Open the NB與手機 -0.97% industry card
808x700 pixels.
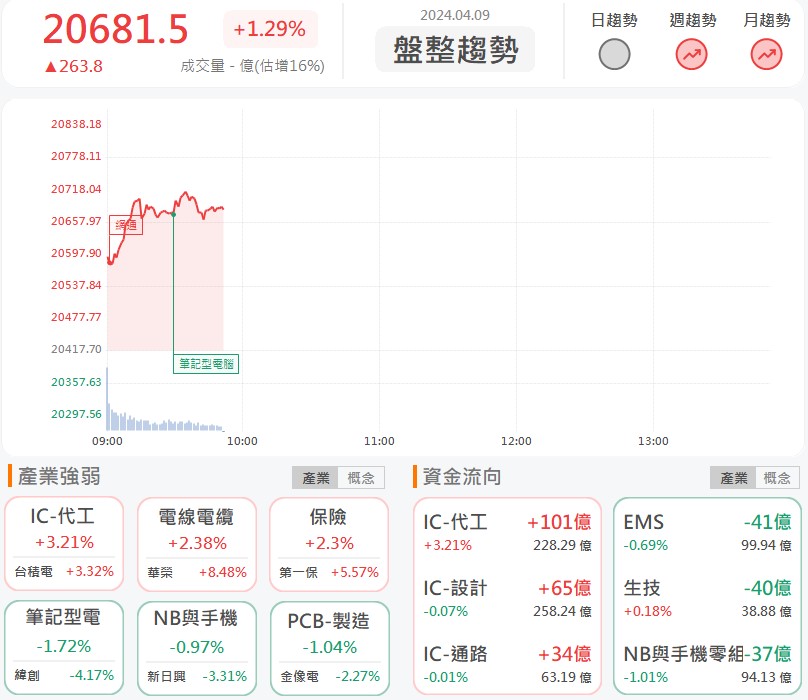197,647
